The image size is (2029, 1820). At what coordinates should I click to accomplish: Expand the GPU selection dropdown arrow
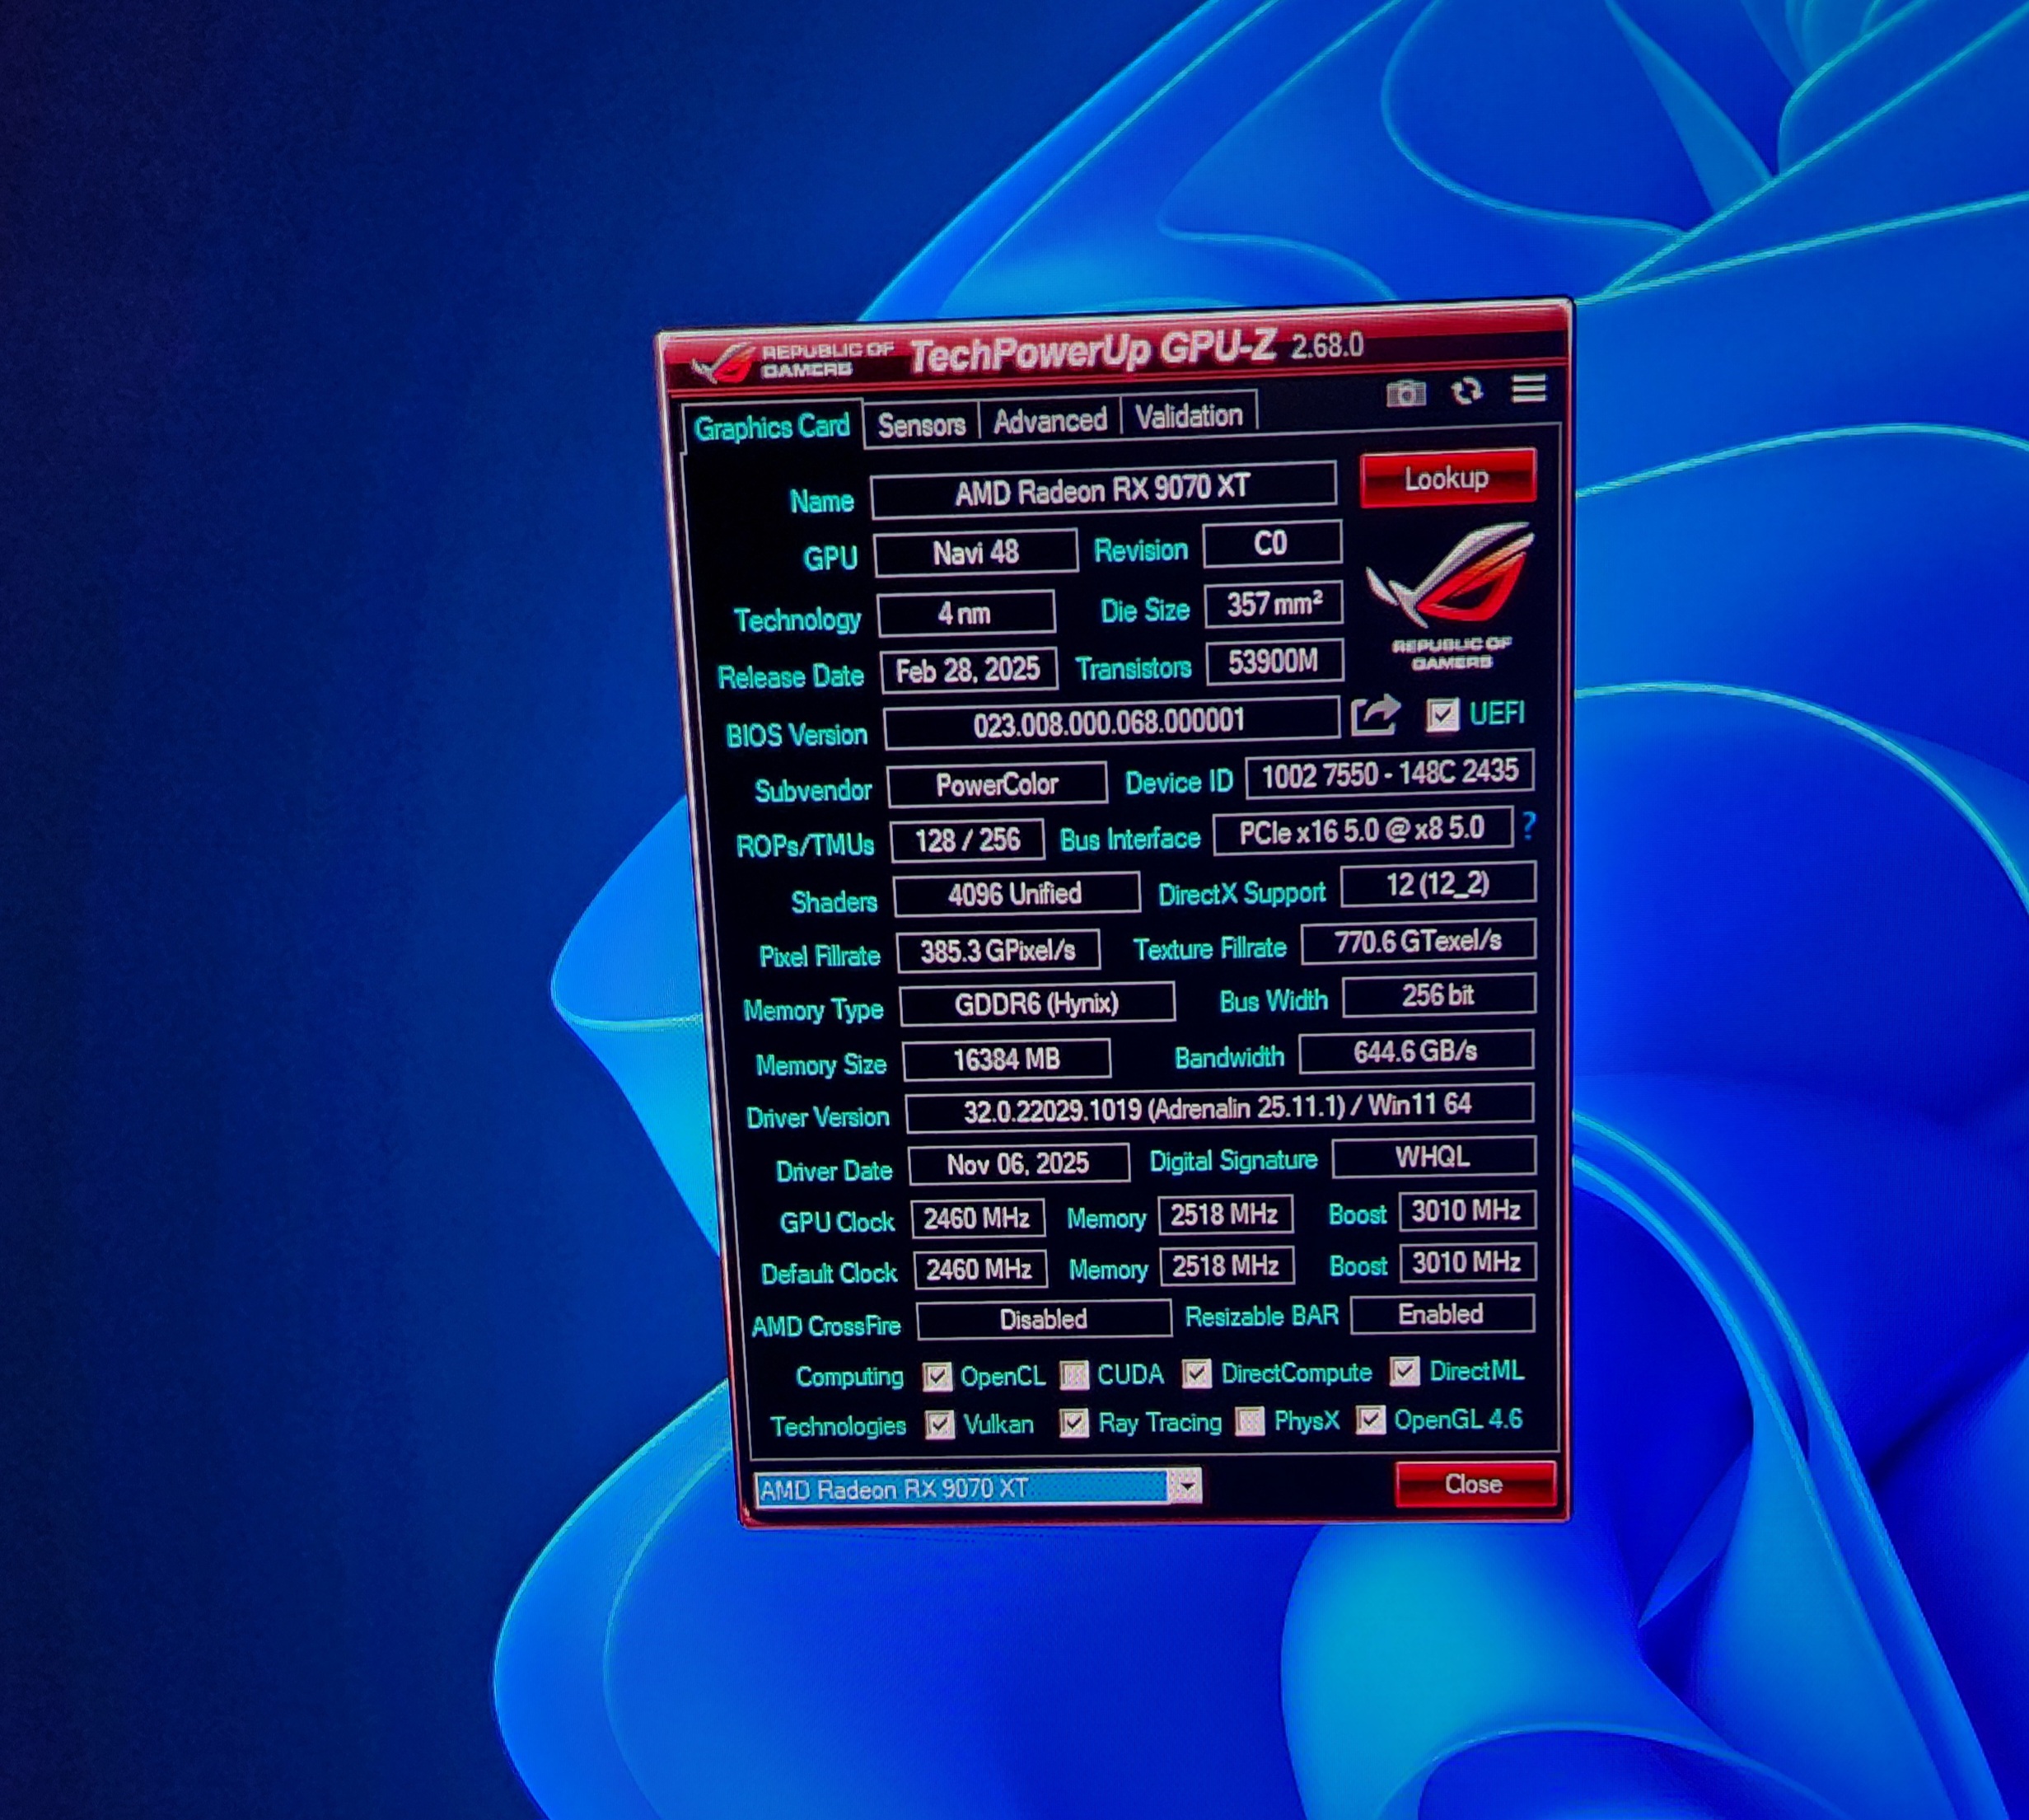1186,1487
